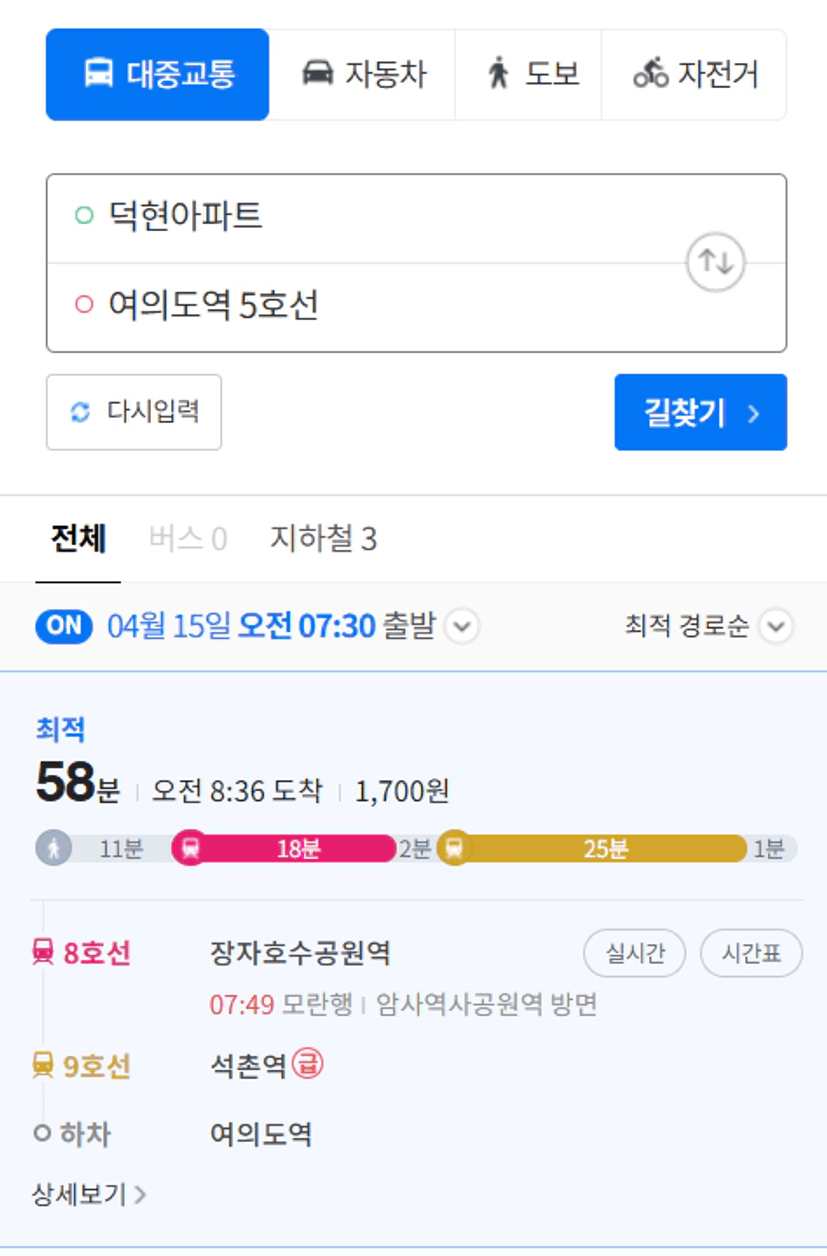Click the gold Line 9 subway icon in route bar

[454, 848]
